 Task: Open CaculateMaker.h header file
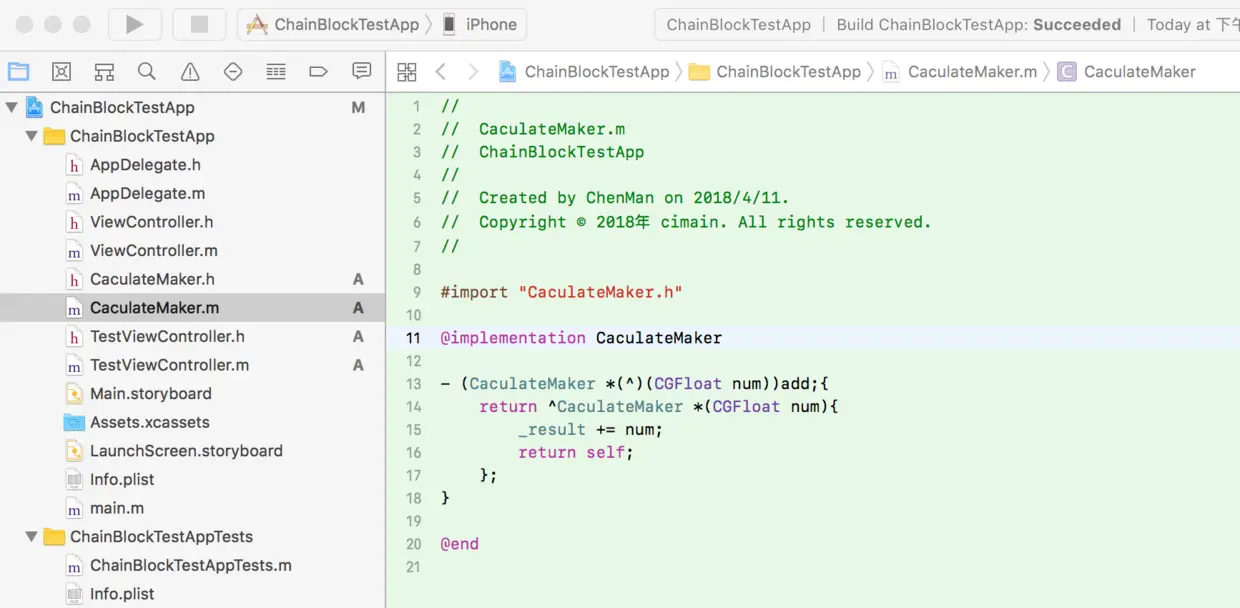[x=152, y=279]
